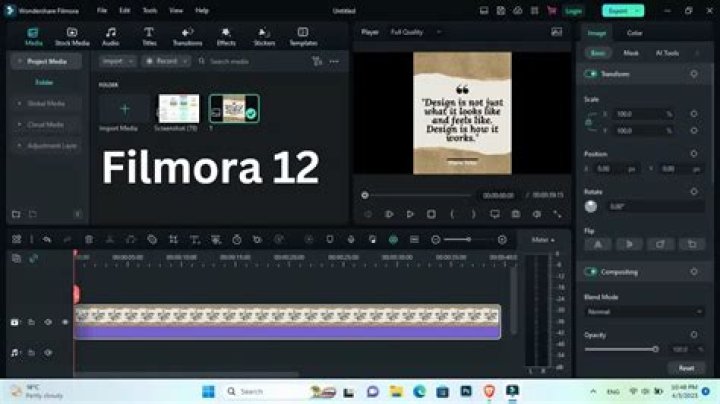Select the selected quote image thumbnail
The height and width of the screenshot is (404, 720).
(x=234, y=109)
